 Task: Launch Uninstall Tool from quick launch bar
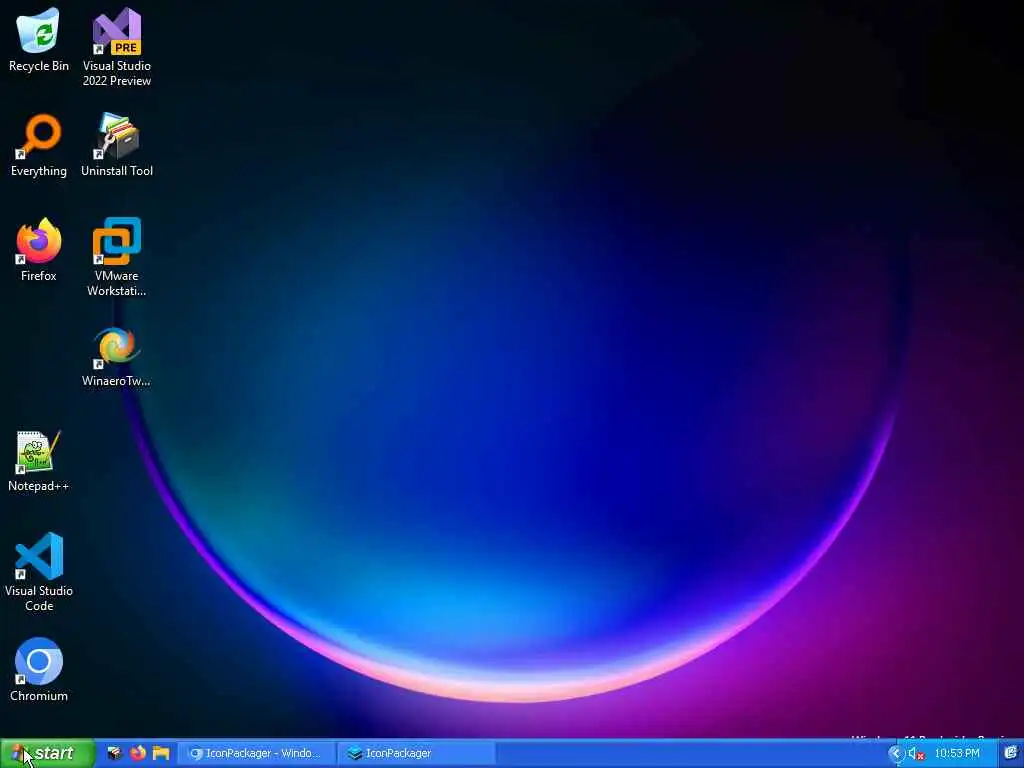[x=115, y=754]
